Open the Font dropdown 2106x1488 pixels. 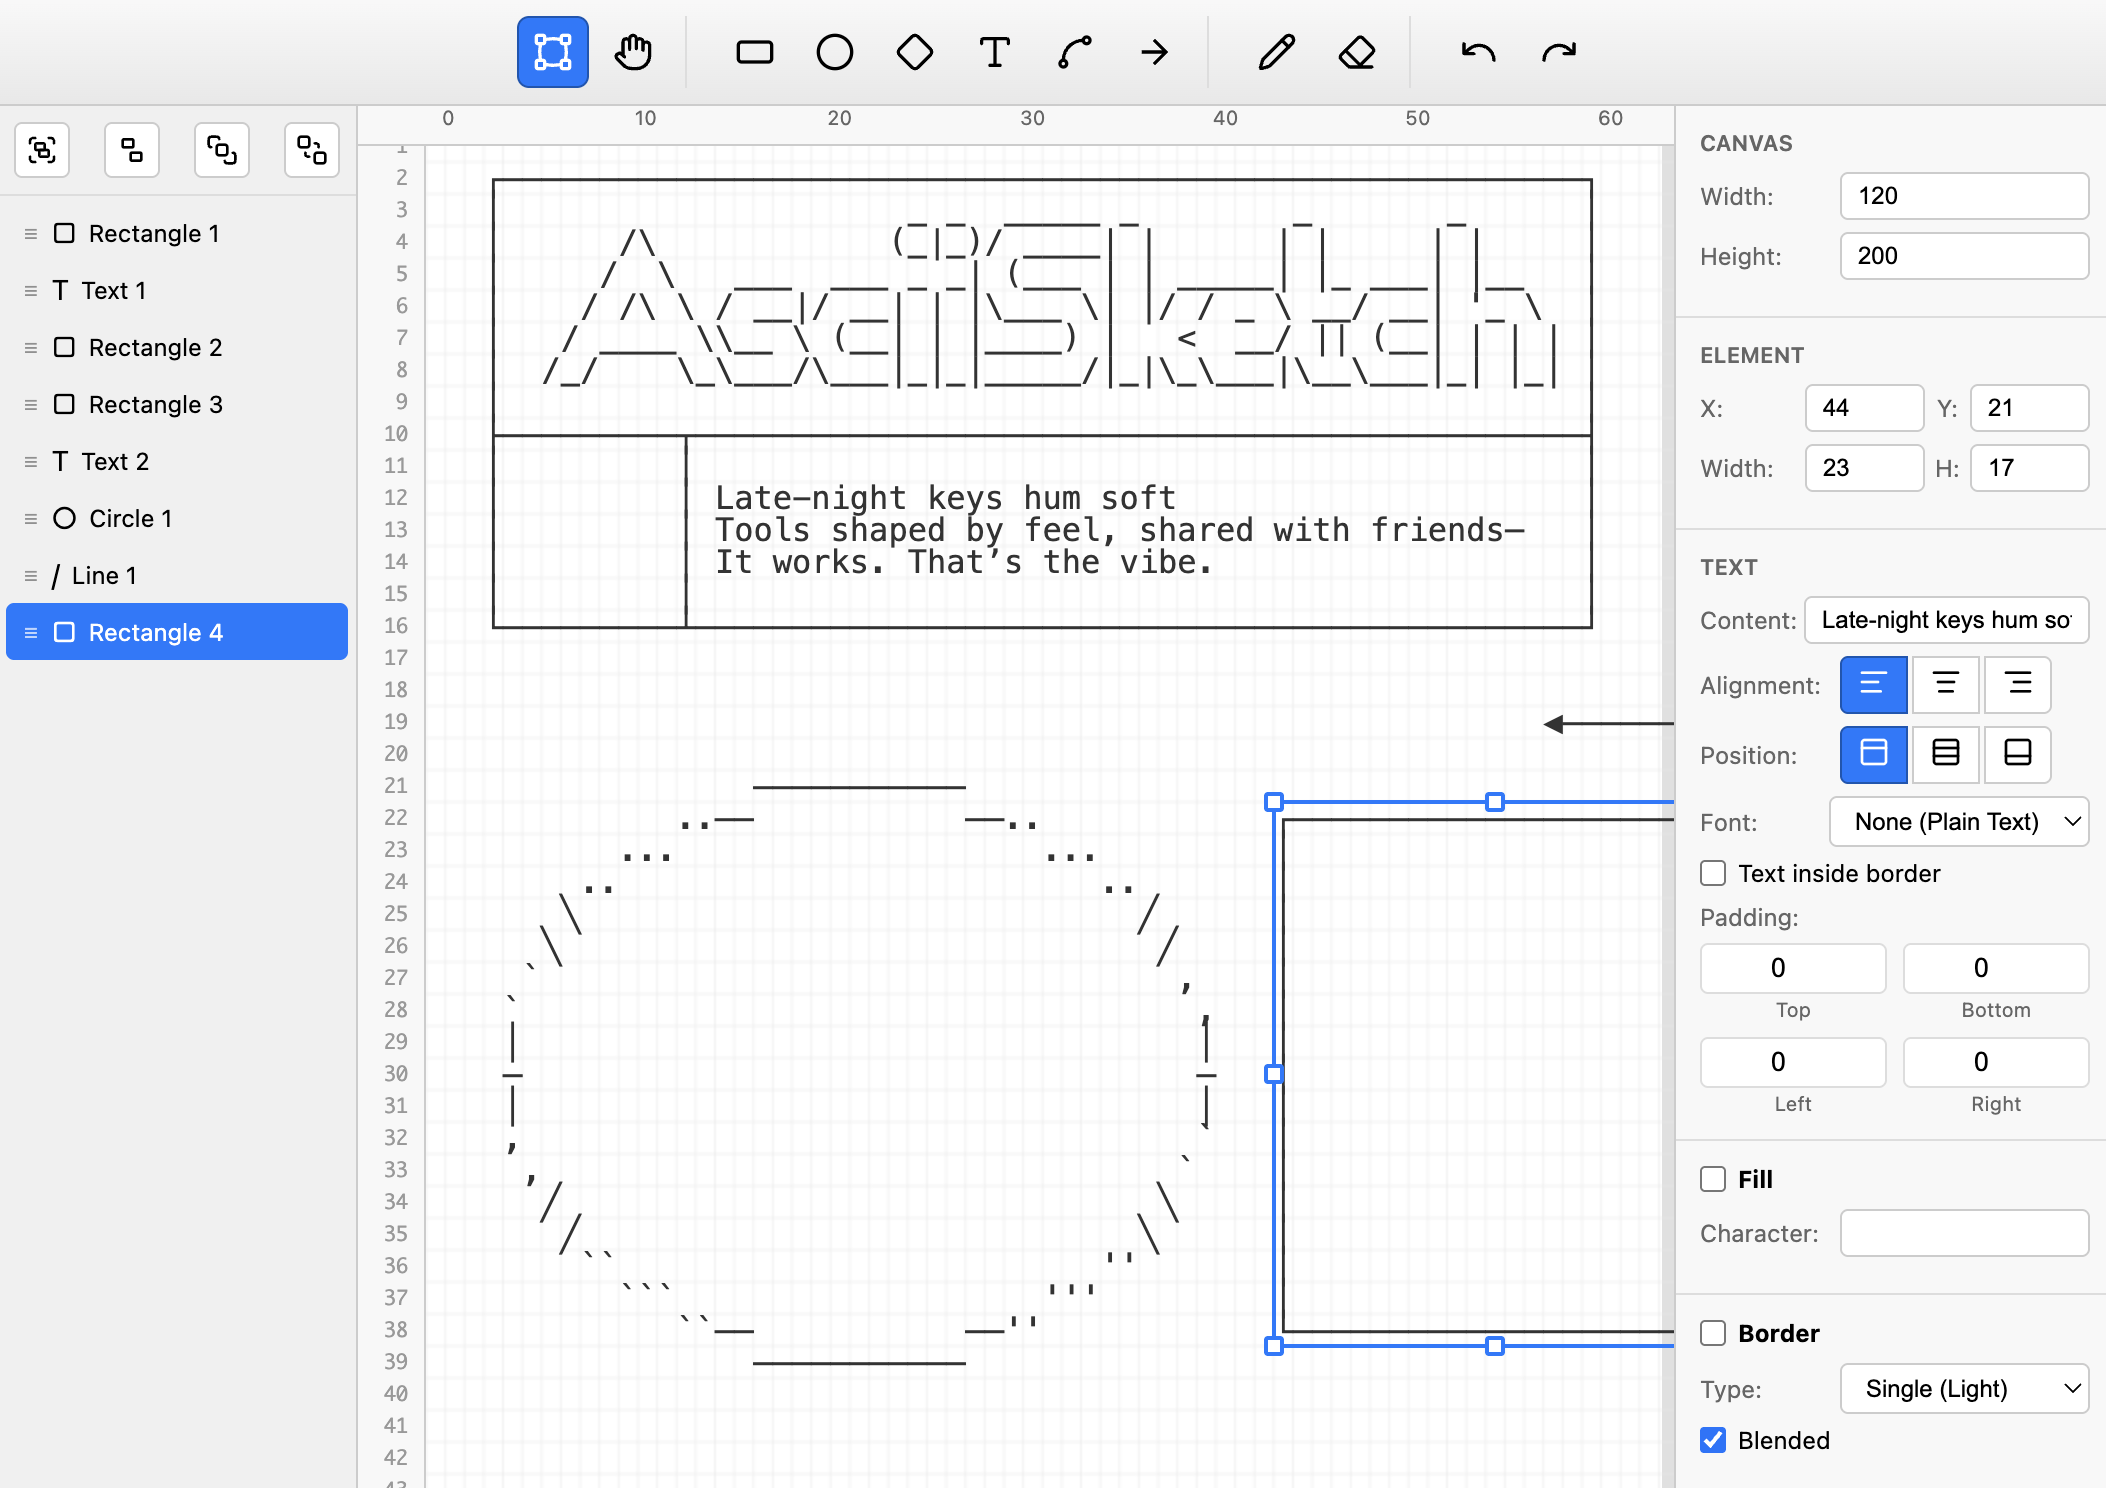(1958, 822)
